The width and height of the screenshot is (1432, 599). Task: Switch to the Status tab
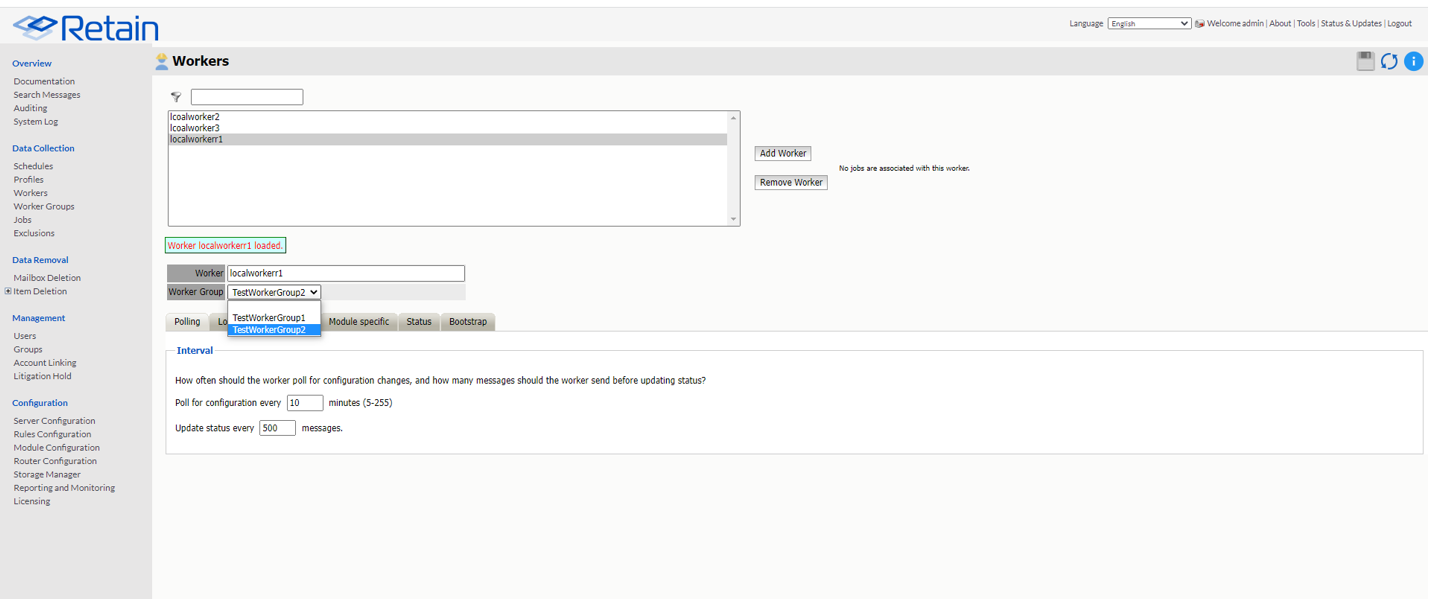coord(419,321)
